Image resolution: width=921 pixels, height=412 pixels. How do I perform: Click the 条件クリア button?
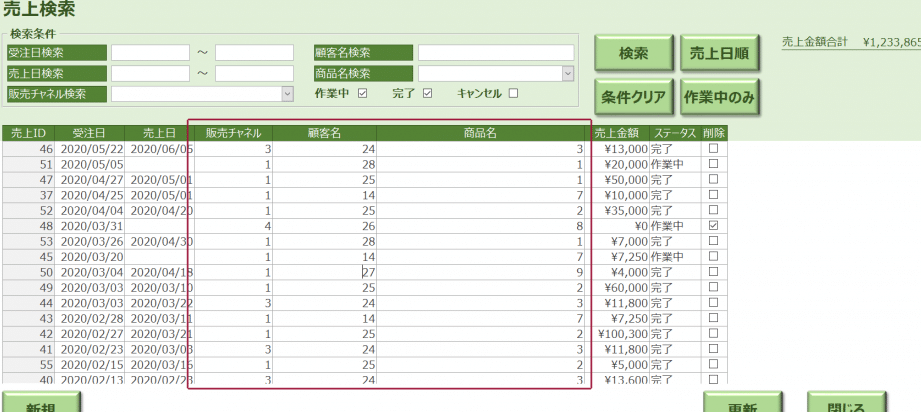pos(633,98)
